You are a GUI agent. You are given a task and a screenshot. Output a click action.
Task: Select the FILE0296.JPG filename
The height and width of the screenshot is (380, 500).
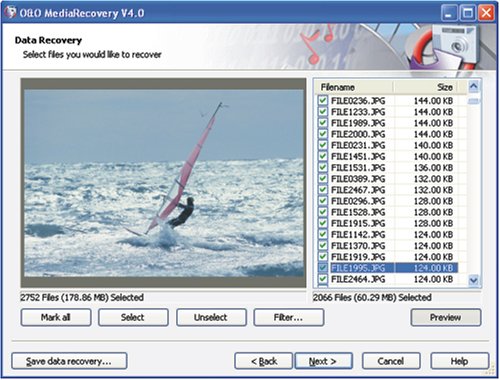point(358,201)
